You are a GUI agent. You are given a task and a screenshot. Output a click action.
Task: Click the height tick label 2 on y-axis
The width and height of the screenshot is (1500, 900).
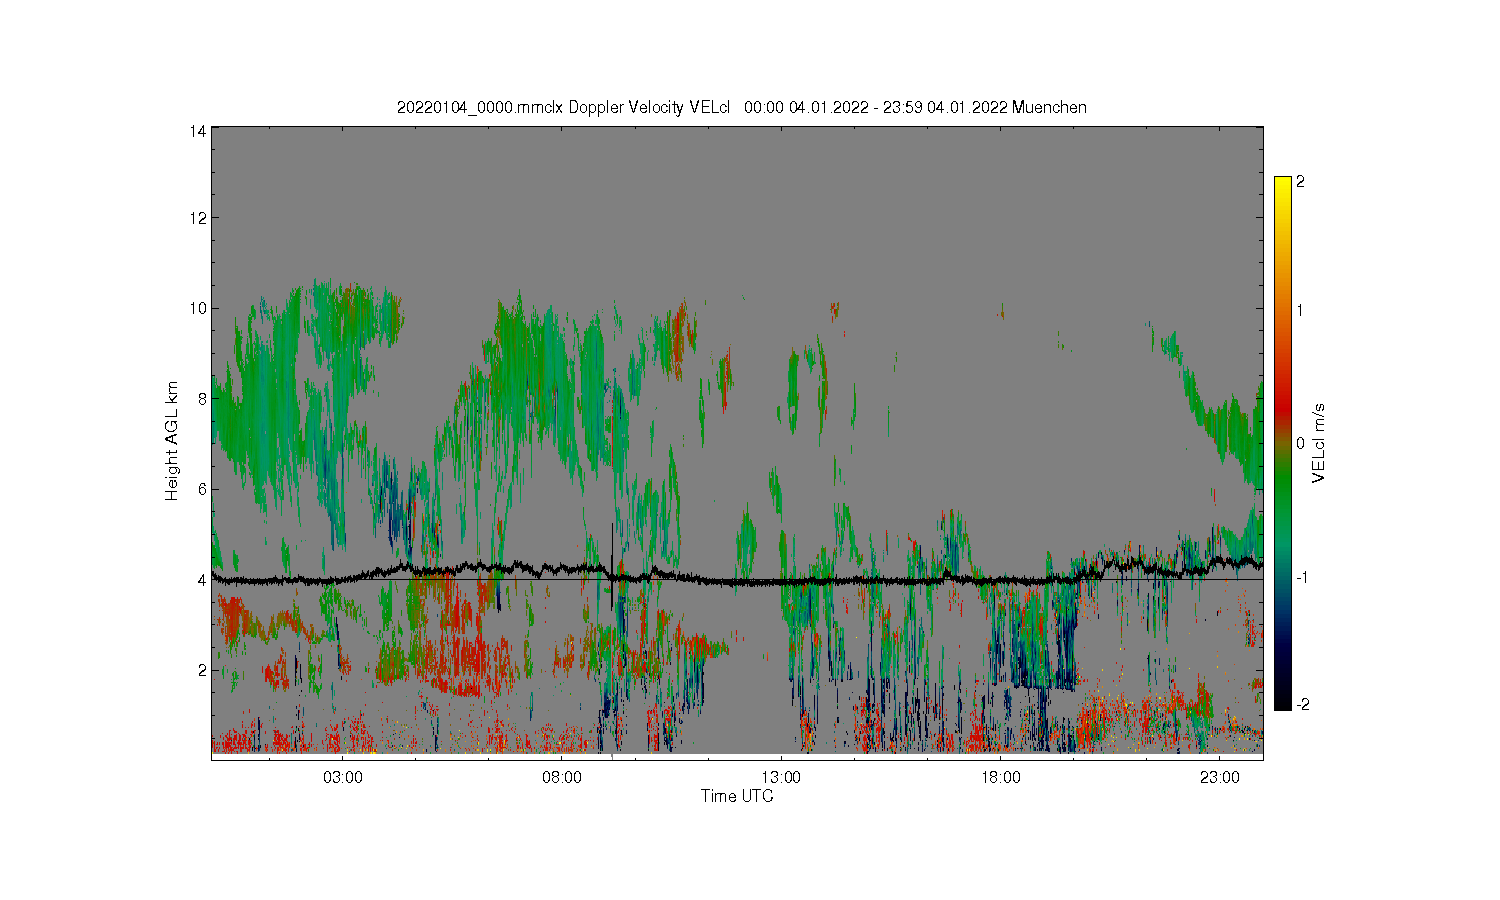point(203,670)
